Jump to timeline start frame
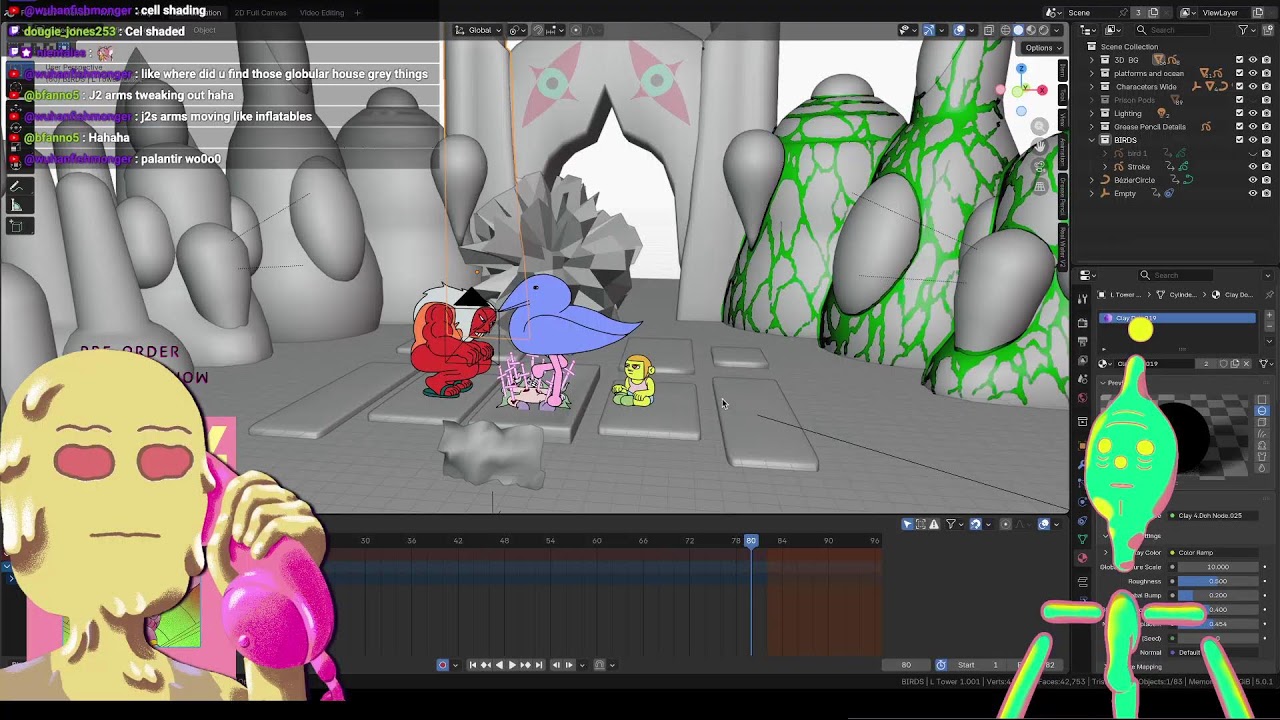 pos(473,665)
